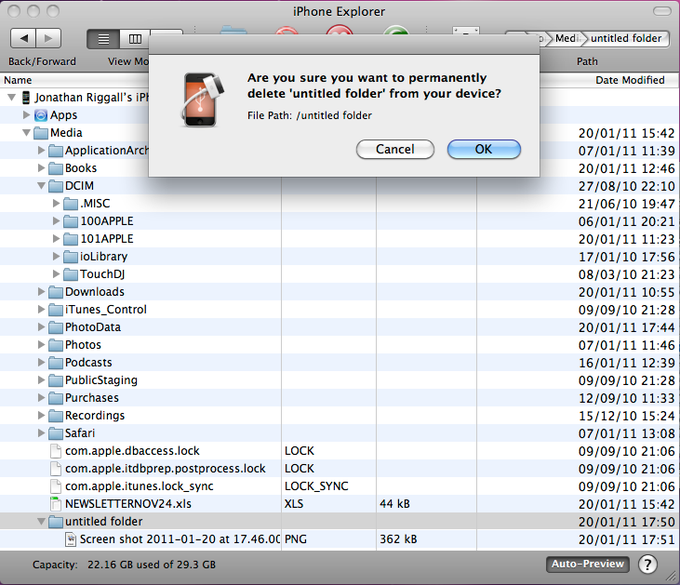Click the Downloads folder icon
The image size is (680, 585).
(x=56, y=292)
